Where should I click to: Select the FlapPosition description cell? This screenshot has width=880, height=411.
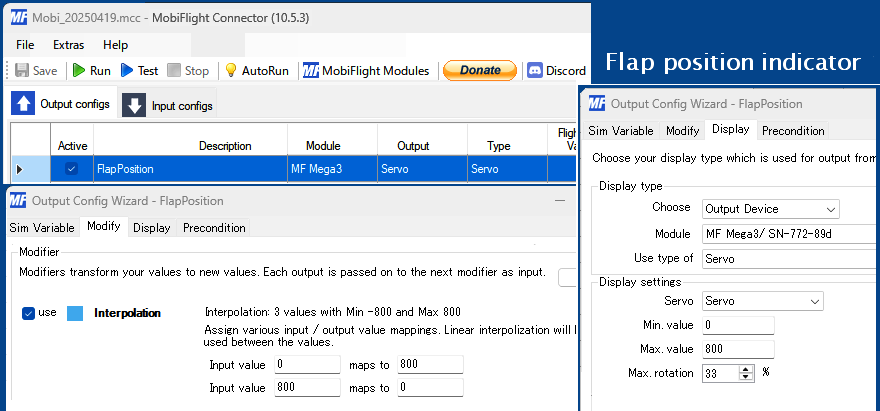[190, 169]
